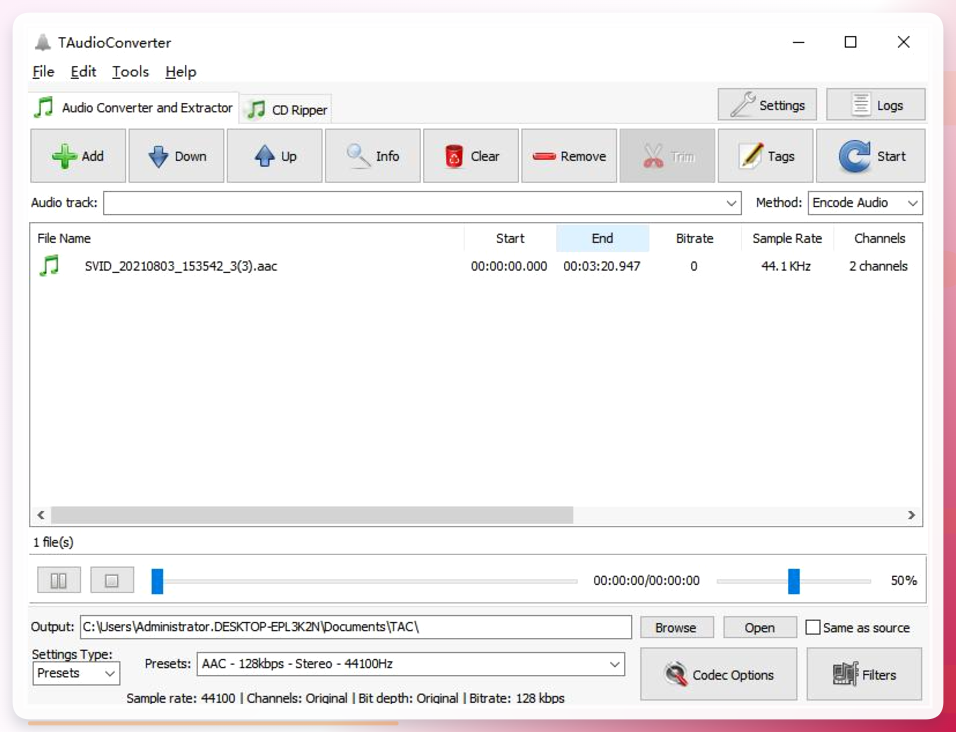Click Browse for output folder
Viewport: 956px width, 732px height.
[x=676, y=627]
